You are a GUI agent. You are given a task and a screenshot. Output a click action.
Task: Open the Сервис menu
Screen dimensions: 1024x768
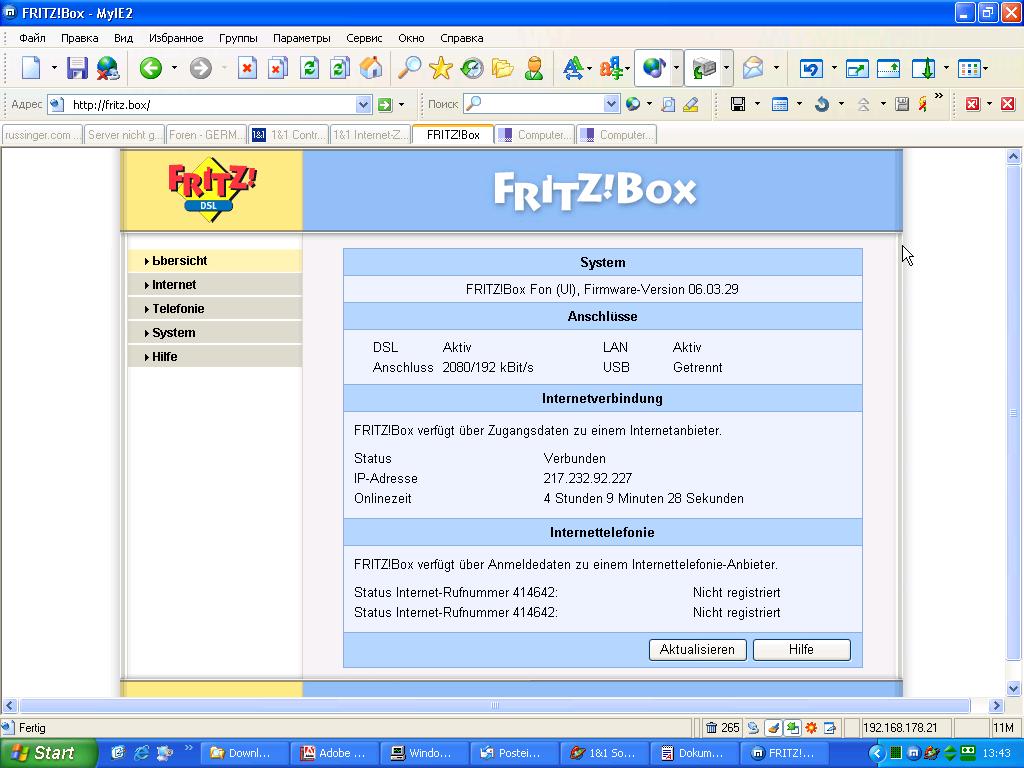tap(364, 38)
